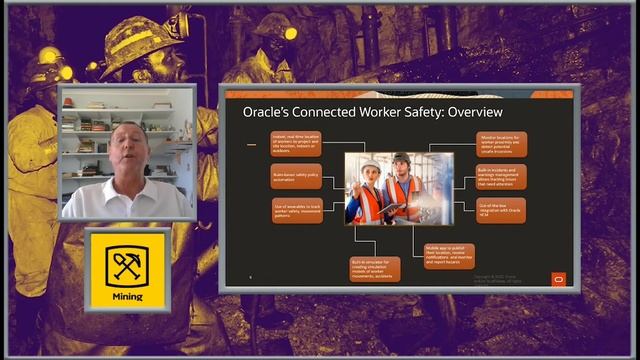The image size is (640, 360).
Task: Click the built-in incidents and warnings management box
Action: (501, 177)
